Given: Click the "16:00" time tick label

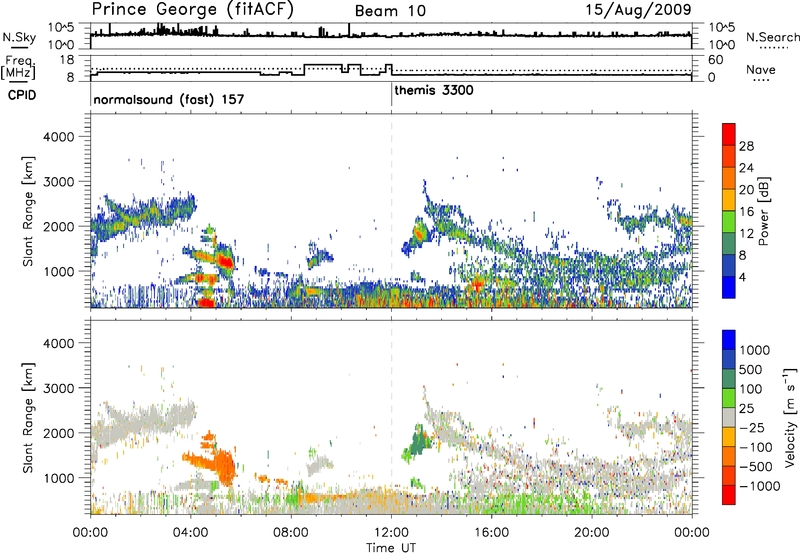Looking at the screenshot, I should [491, 533].
